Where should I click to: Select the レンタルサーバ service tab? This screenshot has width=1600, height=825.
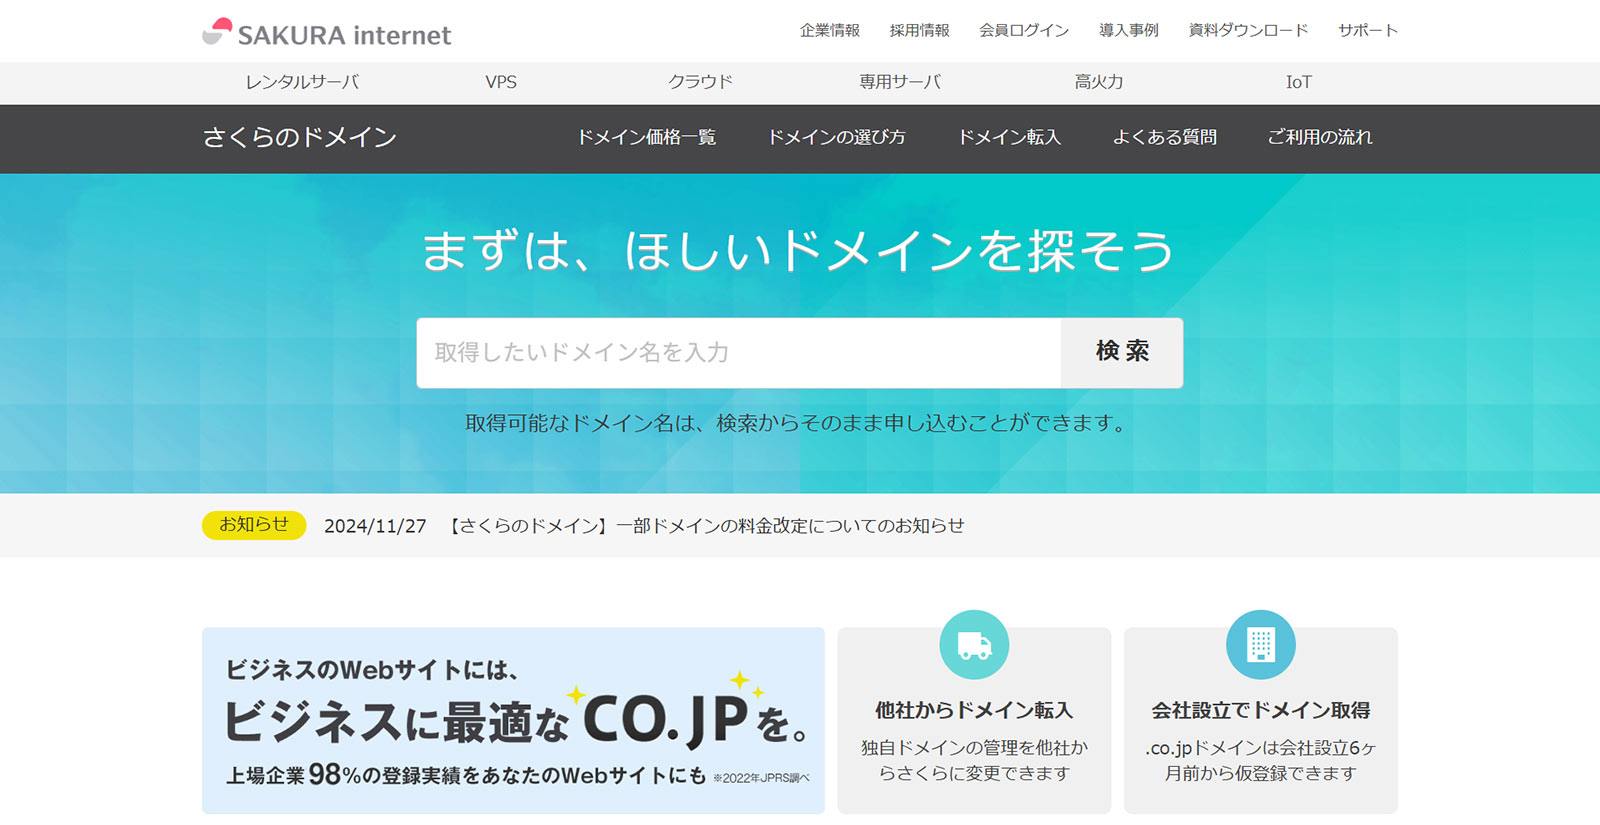point(302,82)
